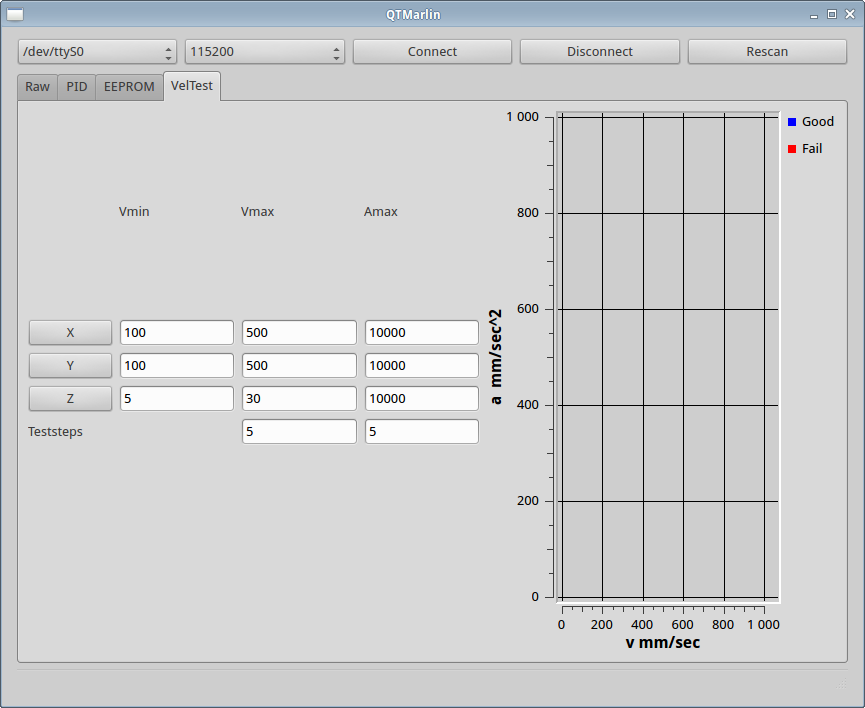The image size is (865, 708).
Task: Run the Y axis test button
Action: click(x=70, y=366)
